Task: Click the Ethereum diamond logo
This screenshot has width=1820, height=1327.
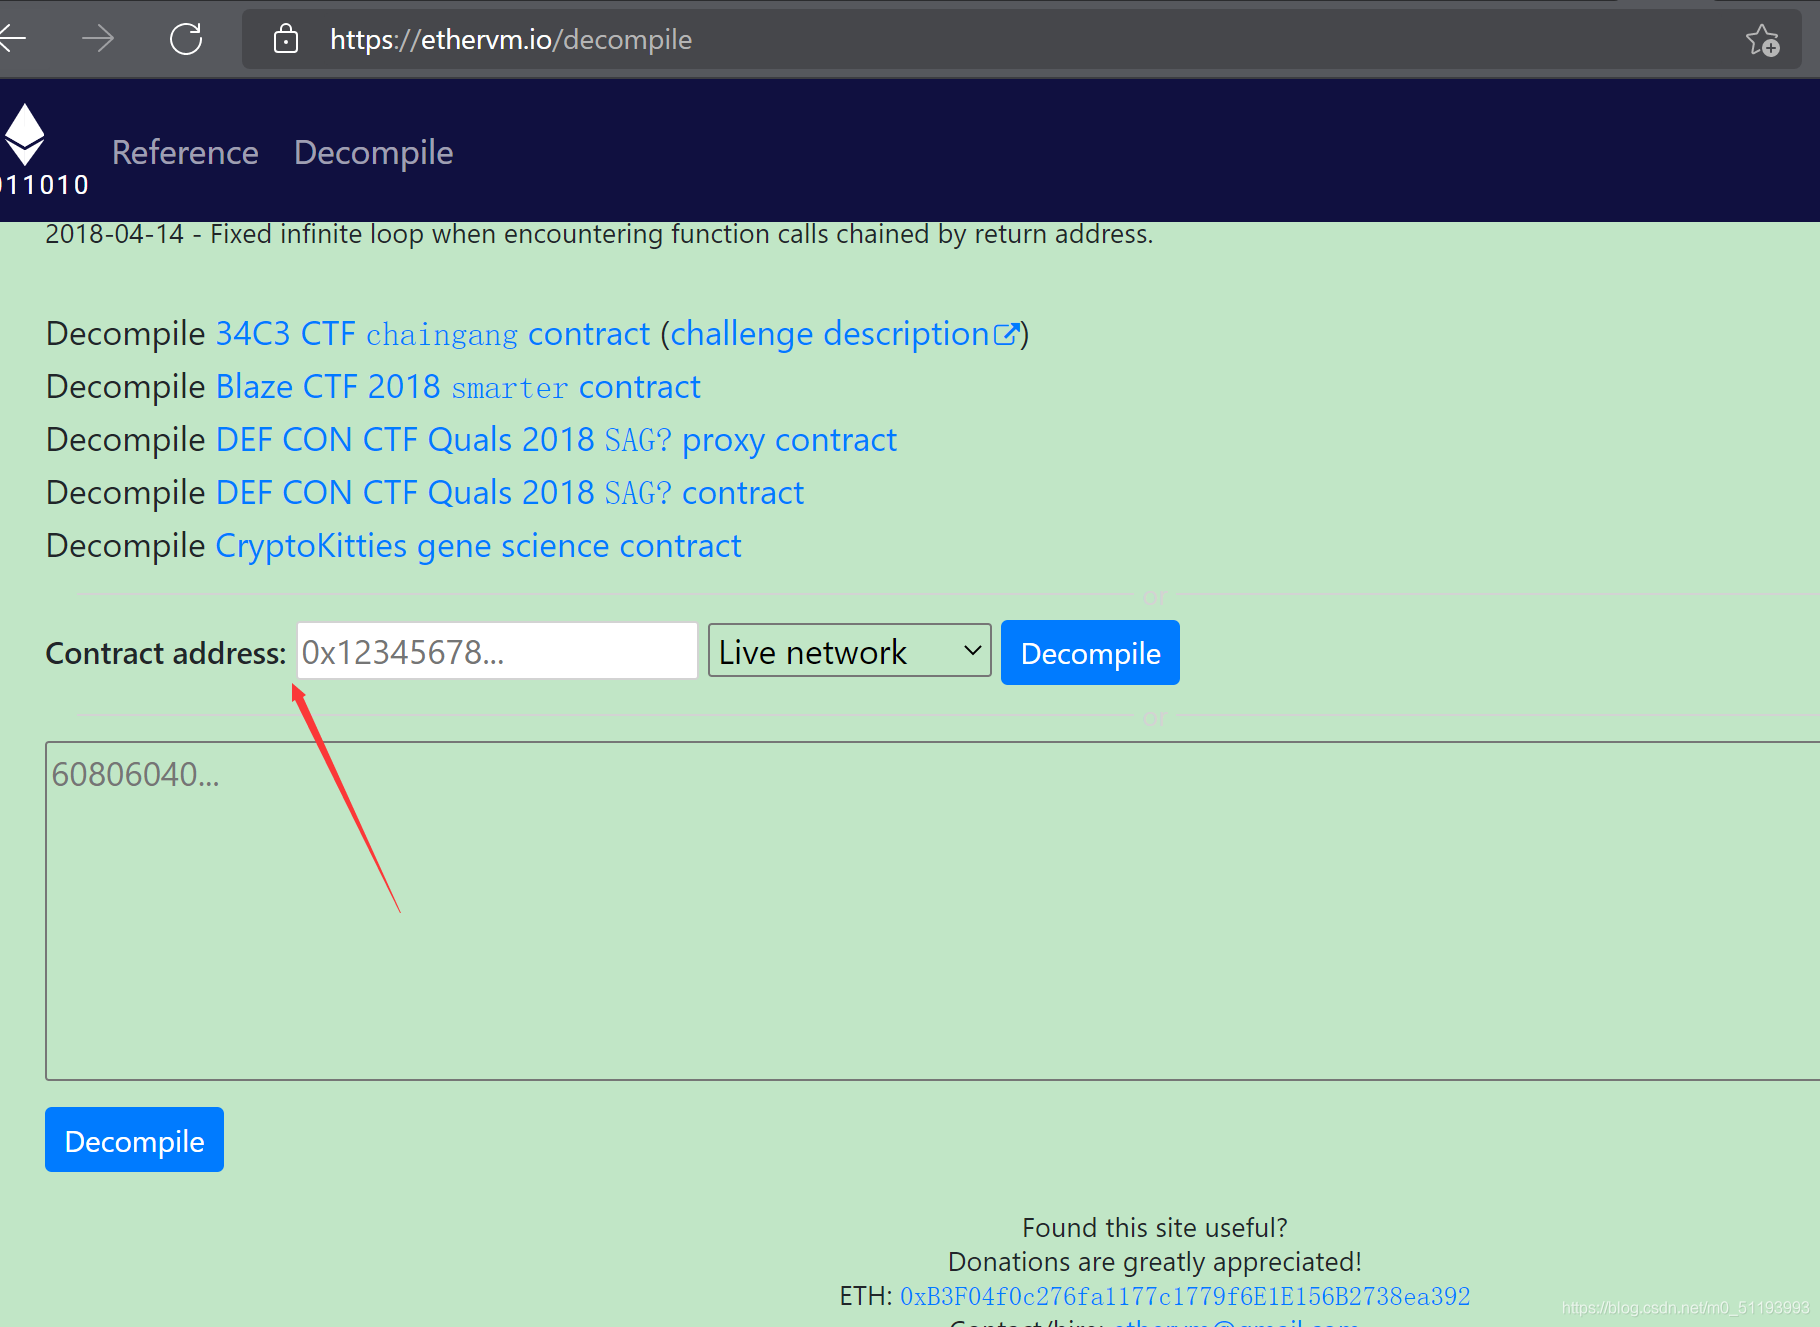Action: pyautogui.click(x=25, y=134)
